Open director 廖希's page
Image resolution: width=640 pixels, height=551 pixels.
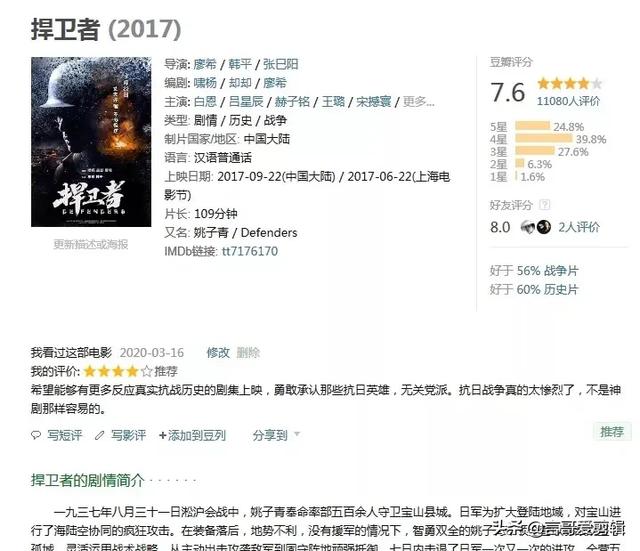pyautogui.click(x=205, y=64)
